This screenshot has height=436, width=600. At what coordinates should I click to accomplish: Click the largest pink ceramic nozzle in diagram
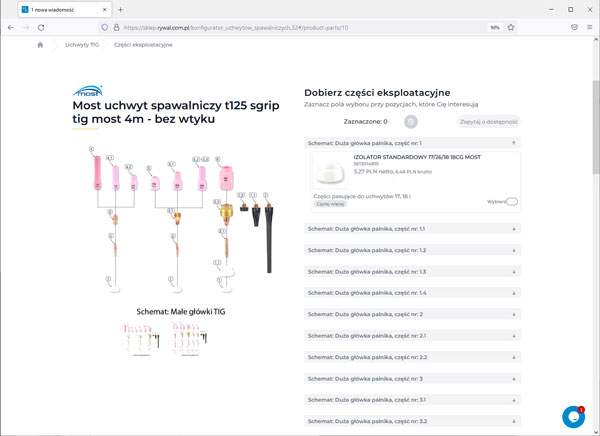[x=226, y=178]
